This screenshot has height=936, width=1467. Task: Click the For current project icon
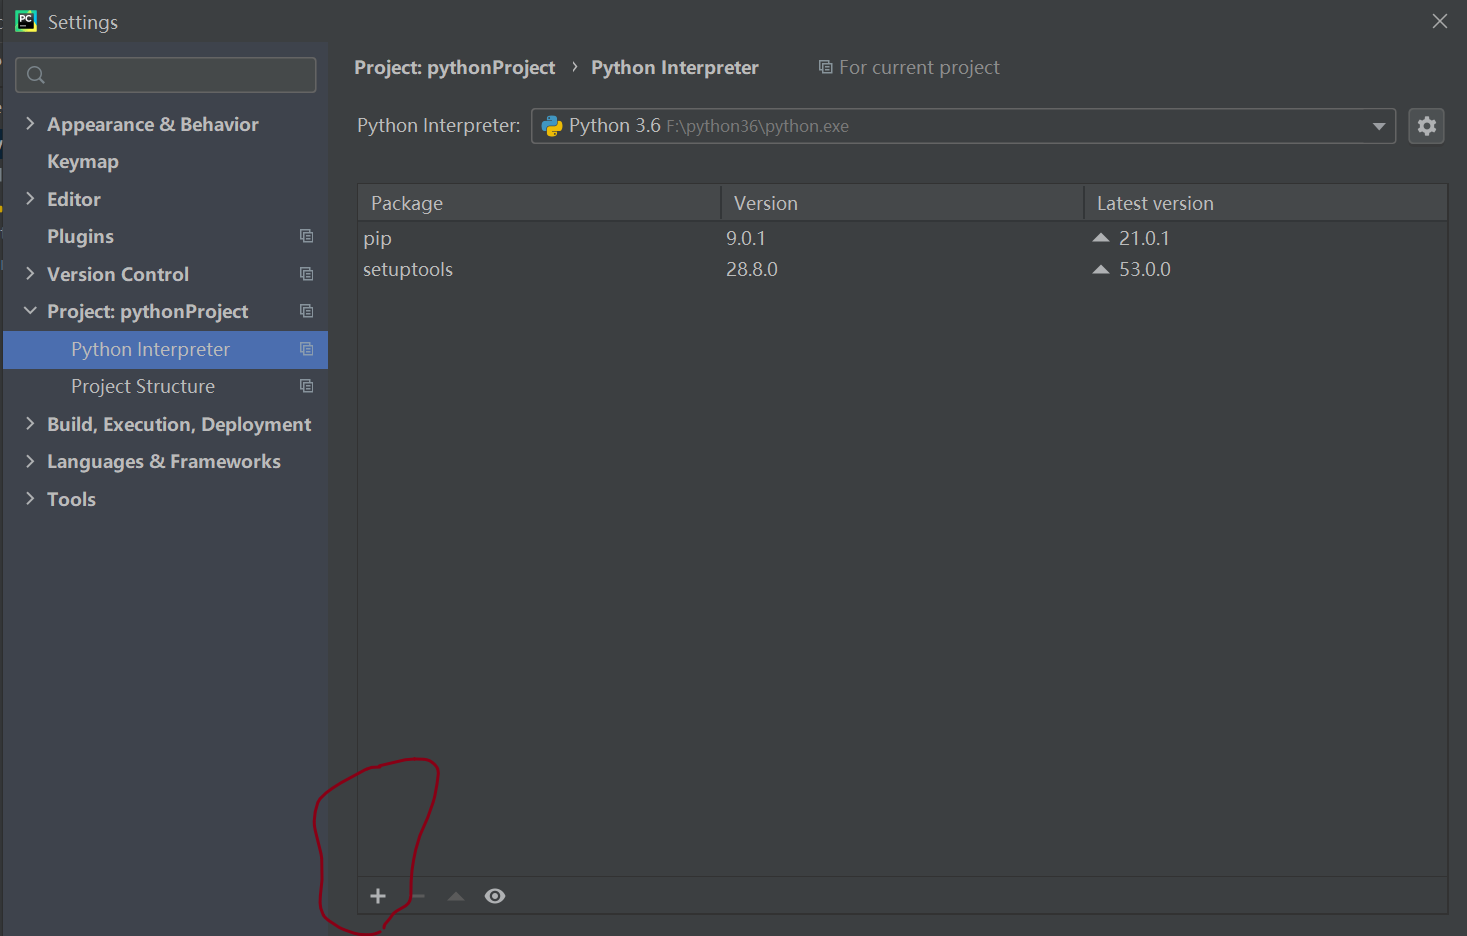825,67
